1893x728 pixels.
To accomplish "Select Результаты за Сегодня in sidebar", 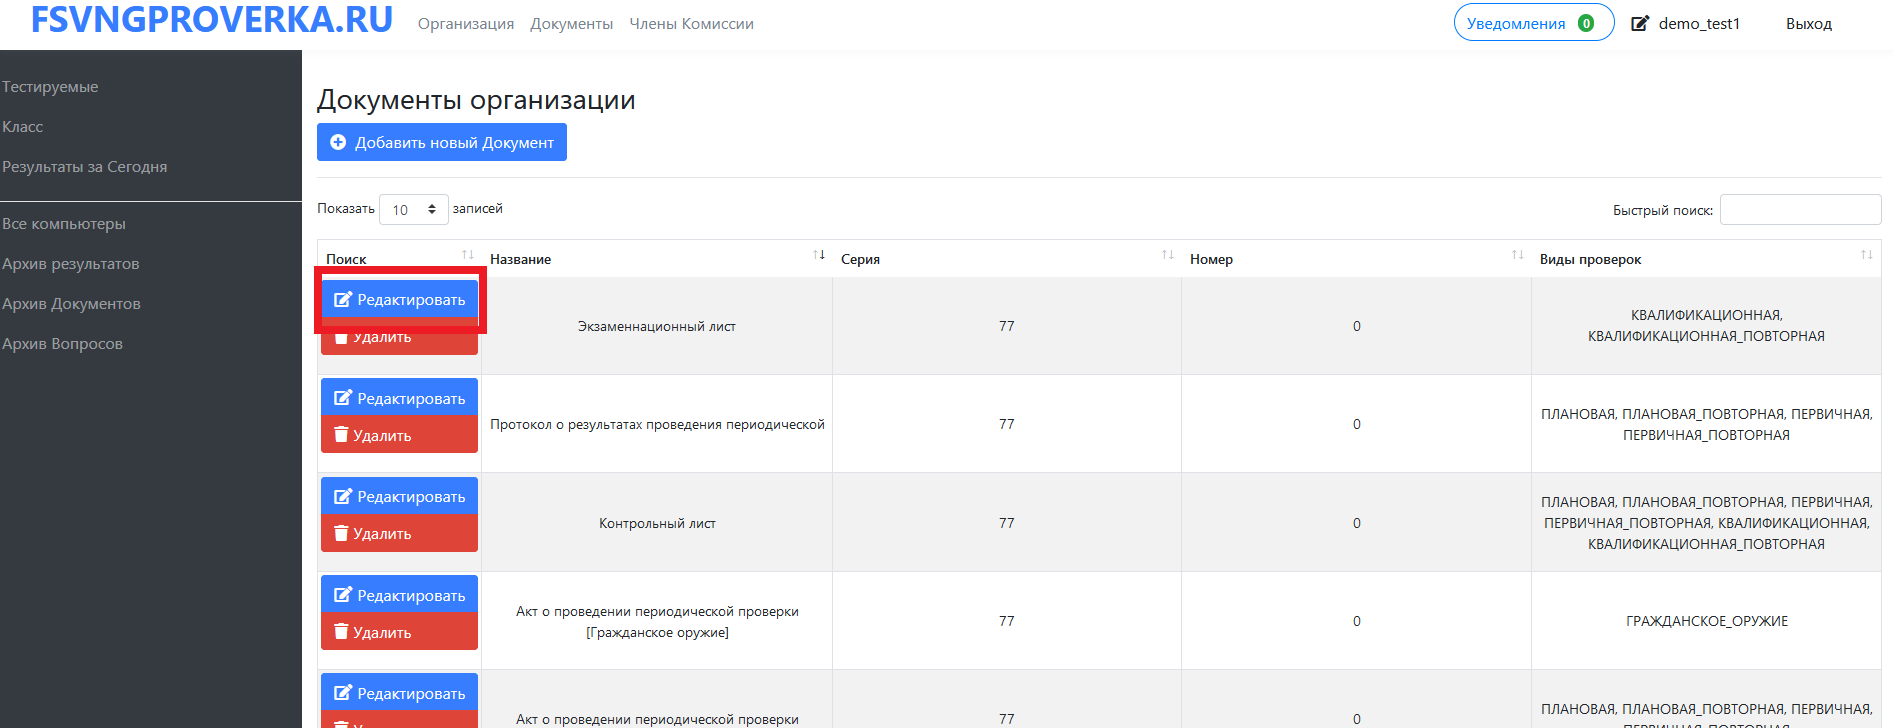I will pos(85,167).
